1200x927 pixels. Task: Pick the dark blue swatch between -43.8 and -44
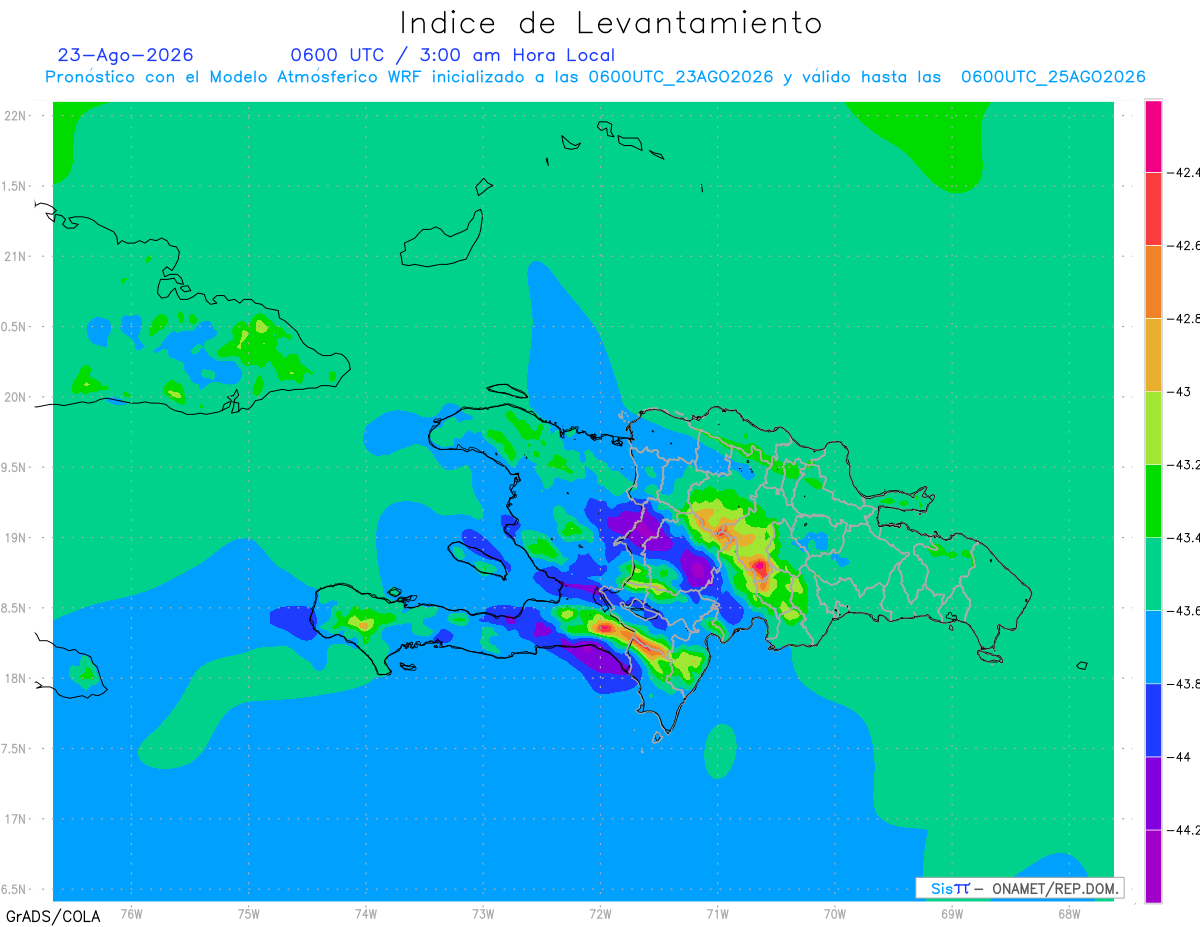click(x=1153, y=720)
